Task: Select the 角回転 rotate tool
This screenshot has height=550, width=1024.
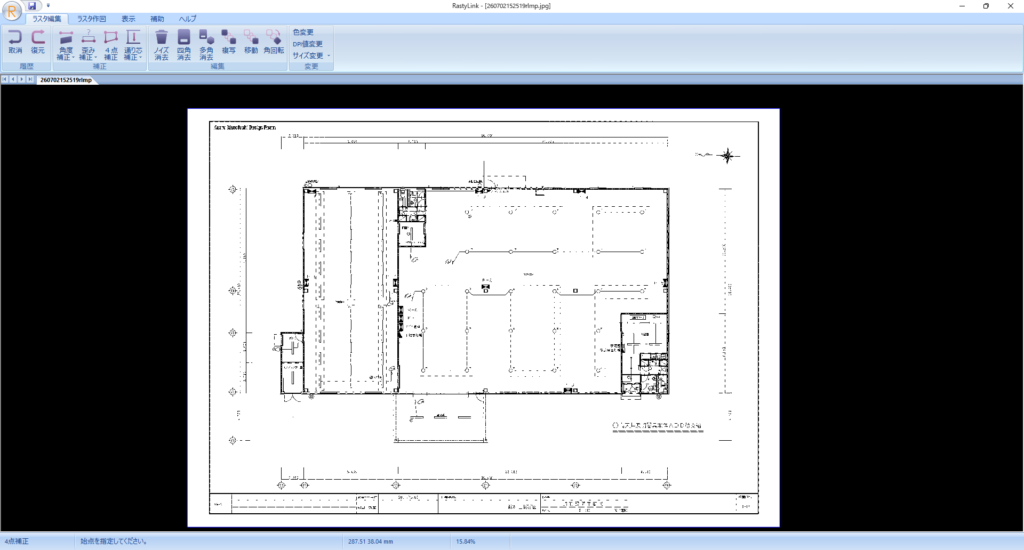Action: 274,42
